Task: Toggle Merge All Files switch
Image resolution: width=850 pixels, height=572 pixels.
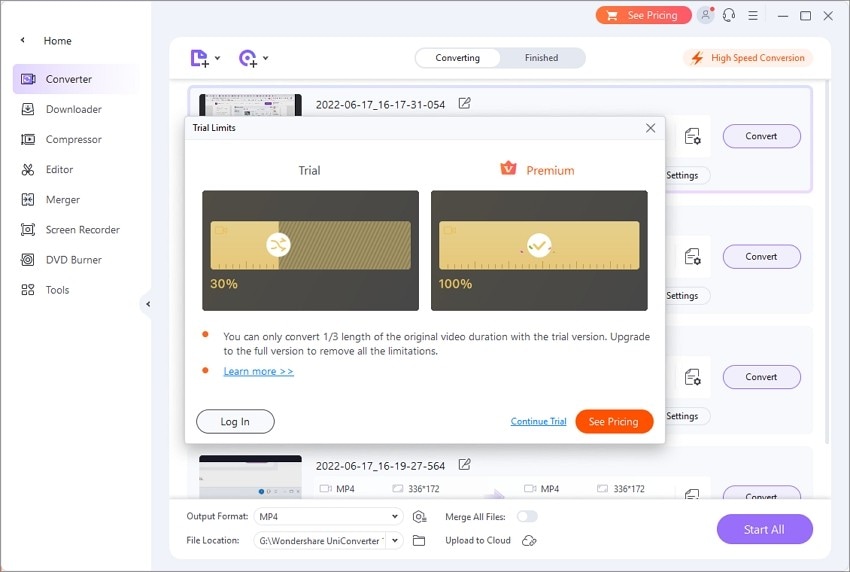Action: pyautogui.click(x=527, y=516)
